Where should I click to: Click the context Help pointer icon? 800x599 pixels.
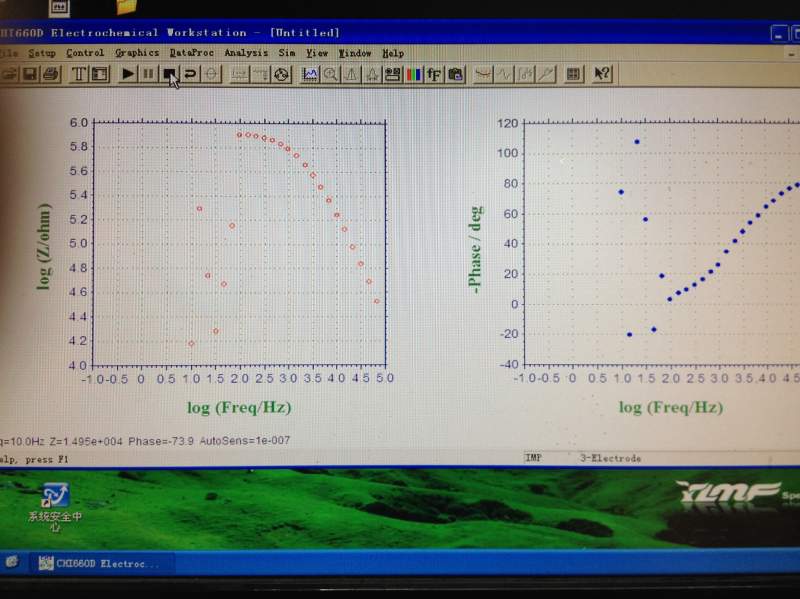(x=602, y=74)
